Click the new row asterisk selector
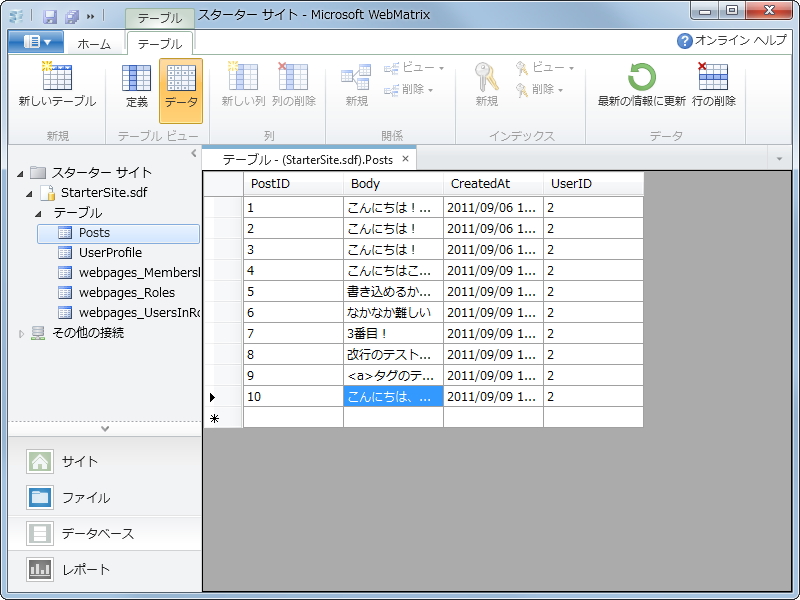The image size is (800, 600). [223, 417]
